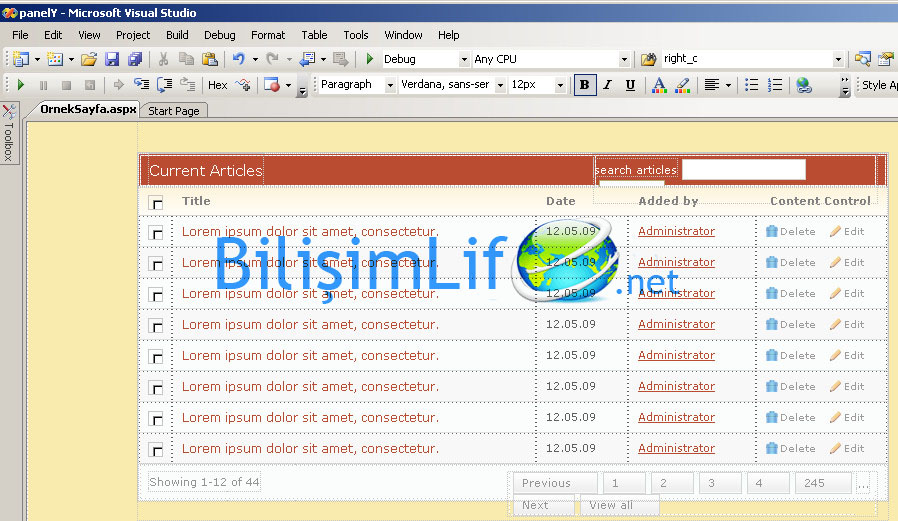The width and height of the screenshot is (898, 521).
Task: Click Delete in the fourth article row
Action: tap(790, 325)
